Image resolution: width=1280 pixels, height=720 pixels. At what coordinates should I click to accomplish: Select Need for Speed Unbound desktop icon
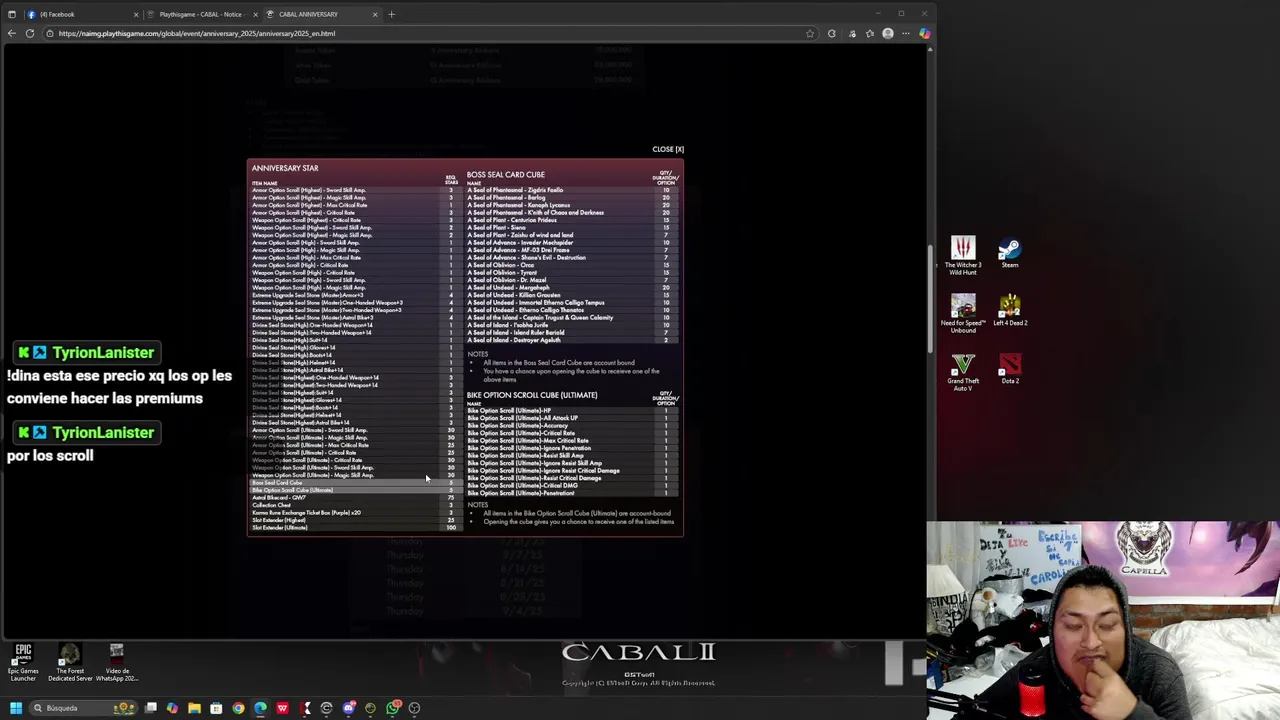[963, 313]
